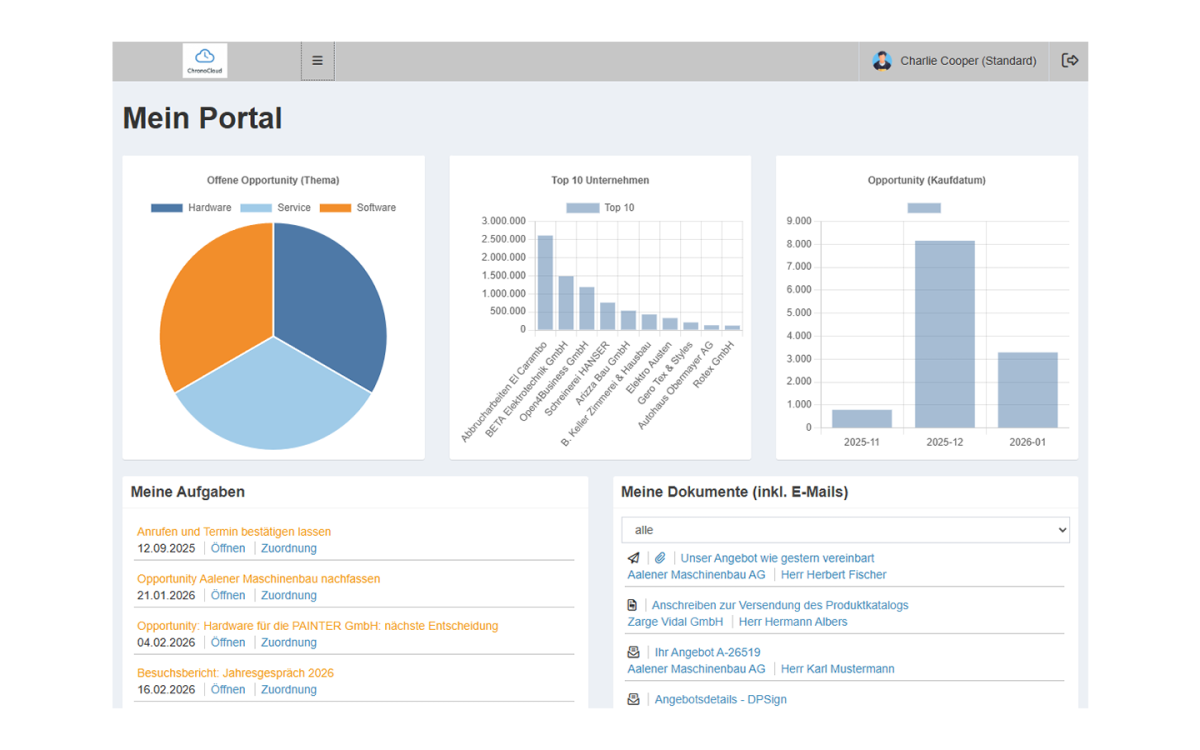The image size is (1200, 750).
Task: Click Zuordnung for task dated 16.02.2026
Action: (289, 690)
